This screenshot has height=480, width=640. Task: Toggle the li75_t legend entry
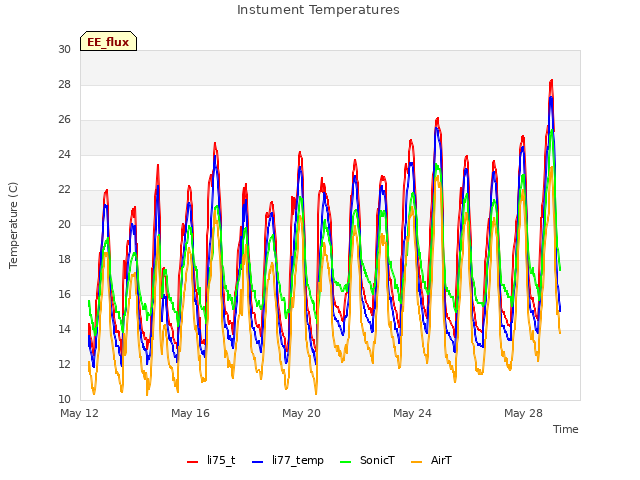tap(211, 460)
